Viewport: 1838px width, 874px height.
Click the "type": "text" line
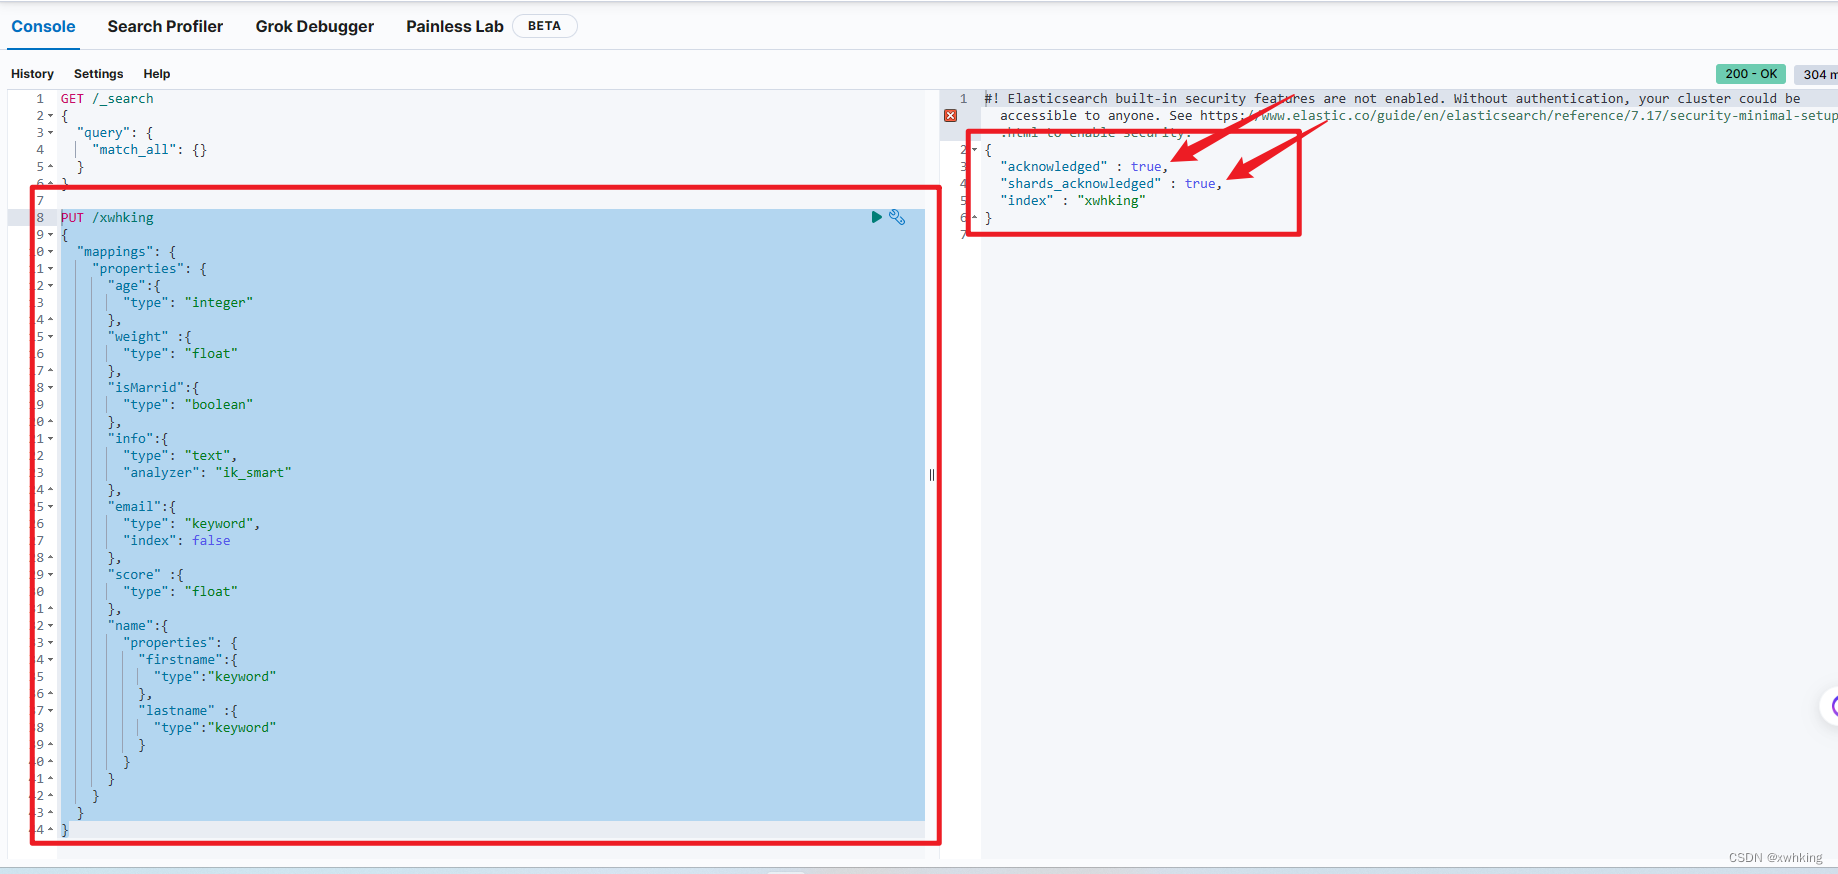coord(180,456)
